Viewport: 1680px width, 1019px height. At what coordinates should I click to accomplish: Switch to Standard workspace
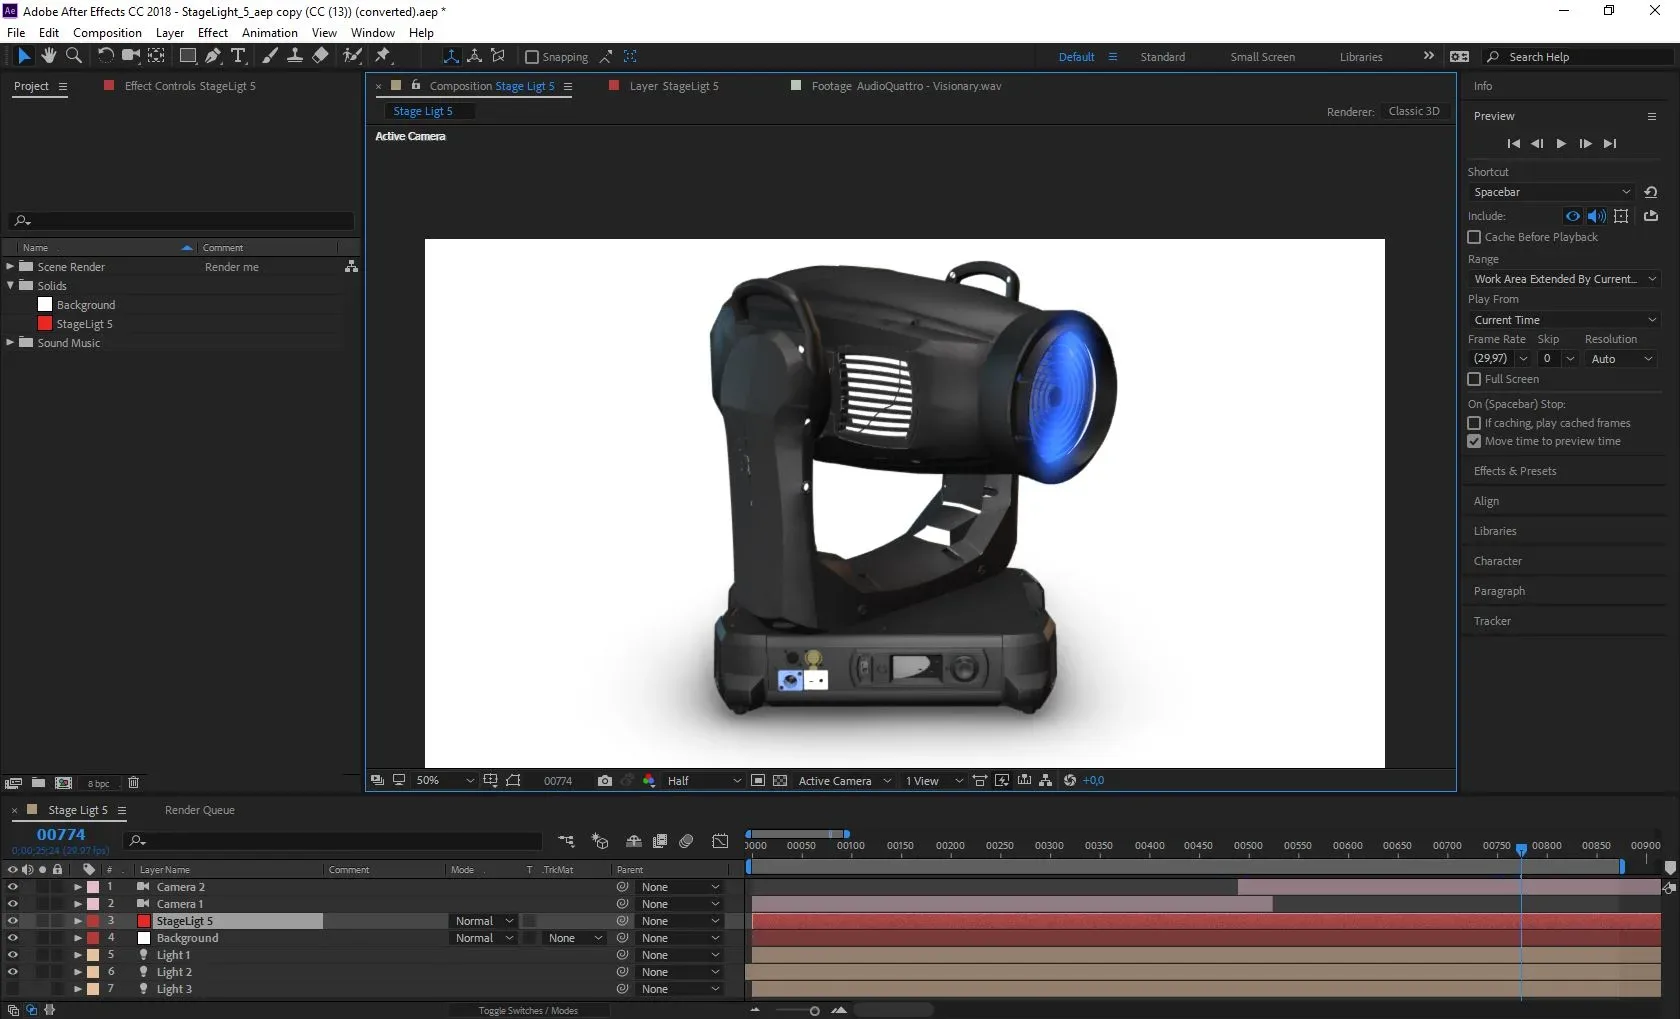click(1162, 57)
